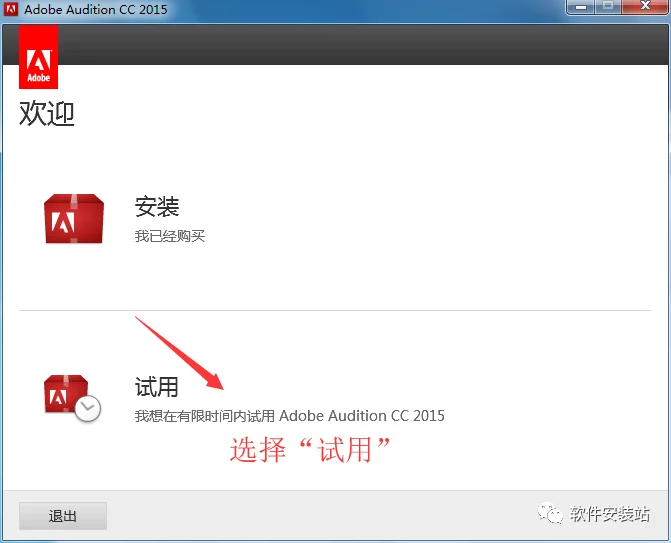Click the red install box icon
Viewport: 671px width, 543px height.
click(74, 219)
